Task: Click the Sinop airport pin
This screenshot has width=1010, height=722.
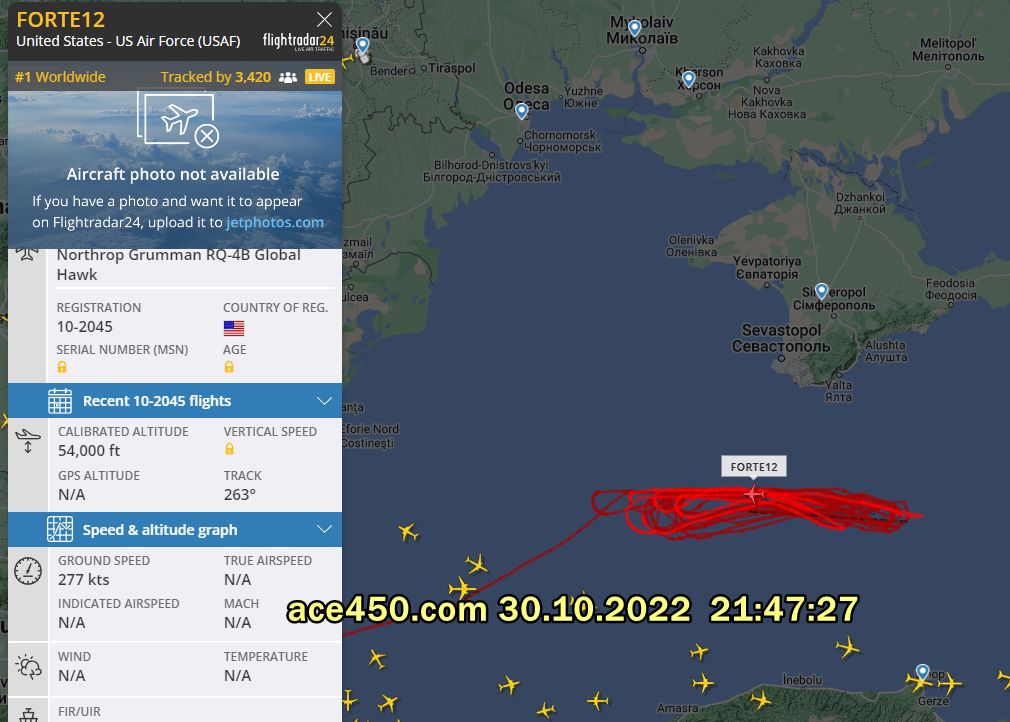Action: 922,673
